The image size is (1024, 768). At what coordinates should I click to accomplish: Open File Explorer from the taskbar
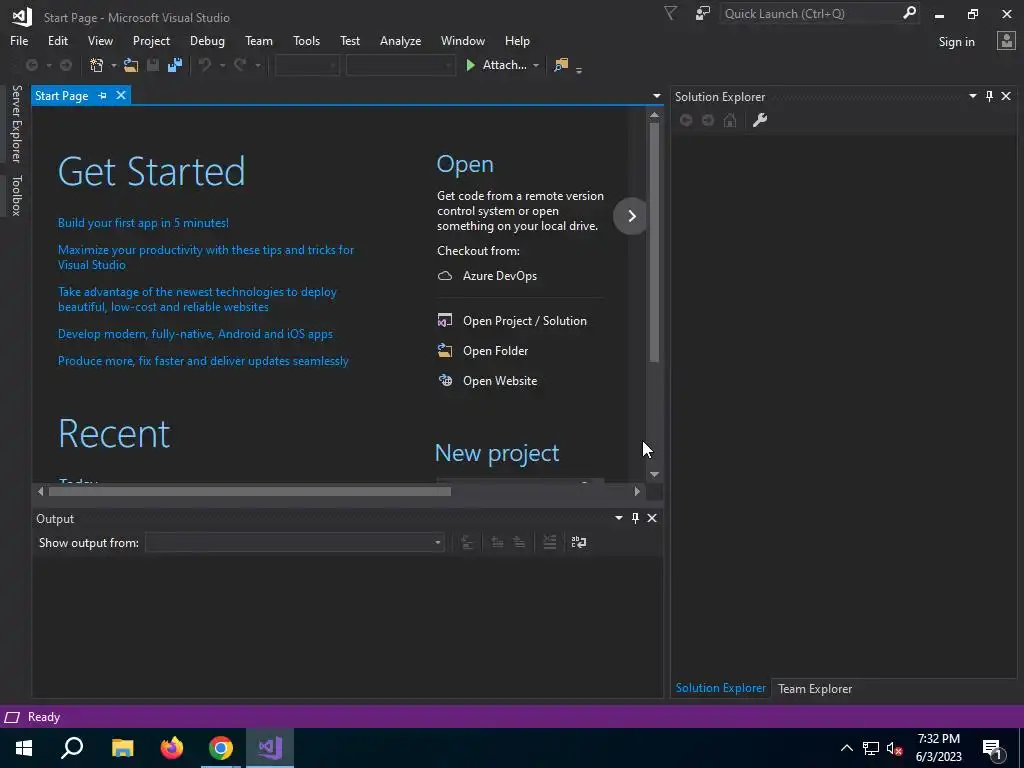coord(123,748)
